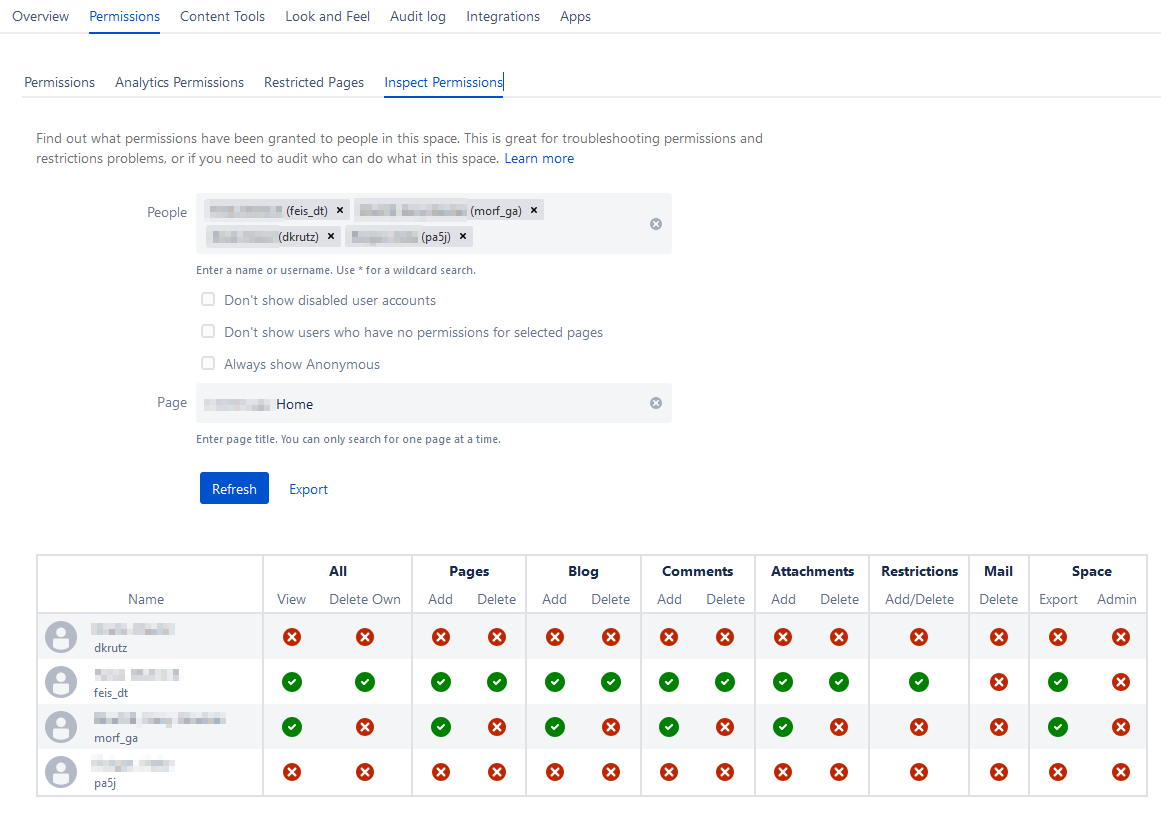Click dkrutz user avatar
This screenshot has height=813, width=1161.
[61, 637]
